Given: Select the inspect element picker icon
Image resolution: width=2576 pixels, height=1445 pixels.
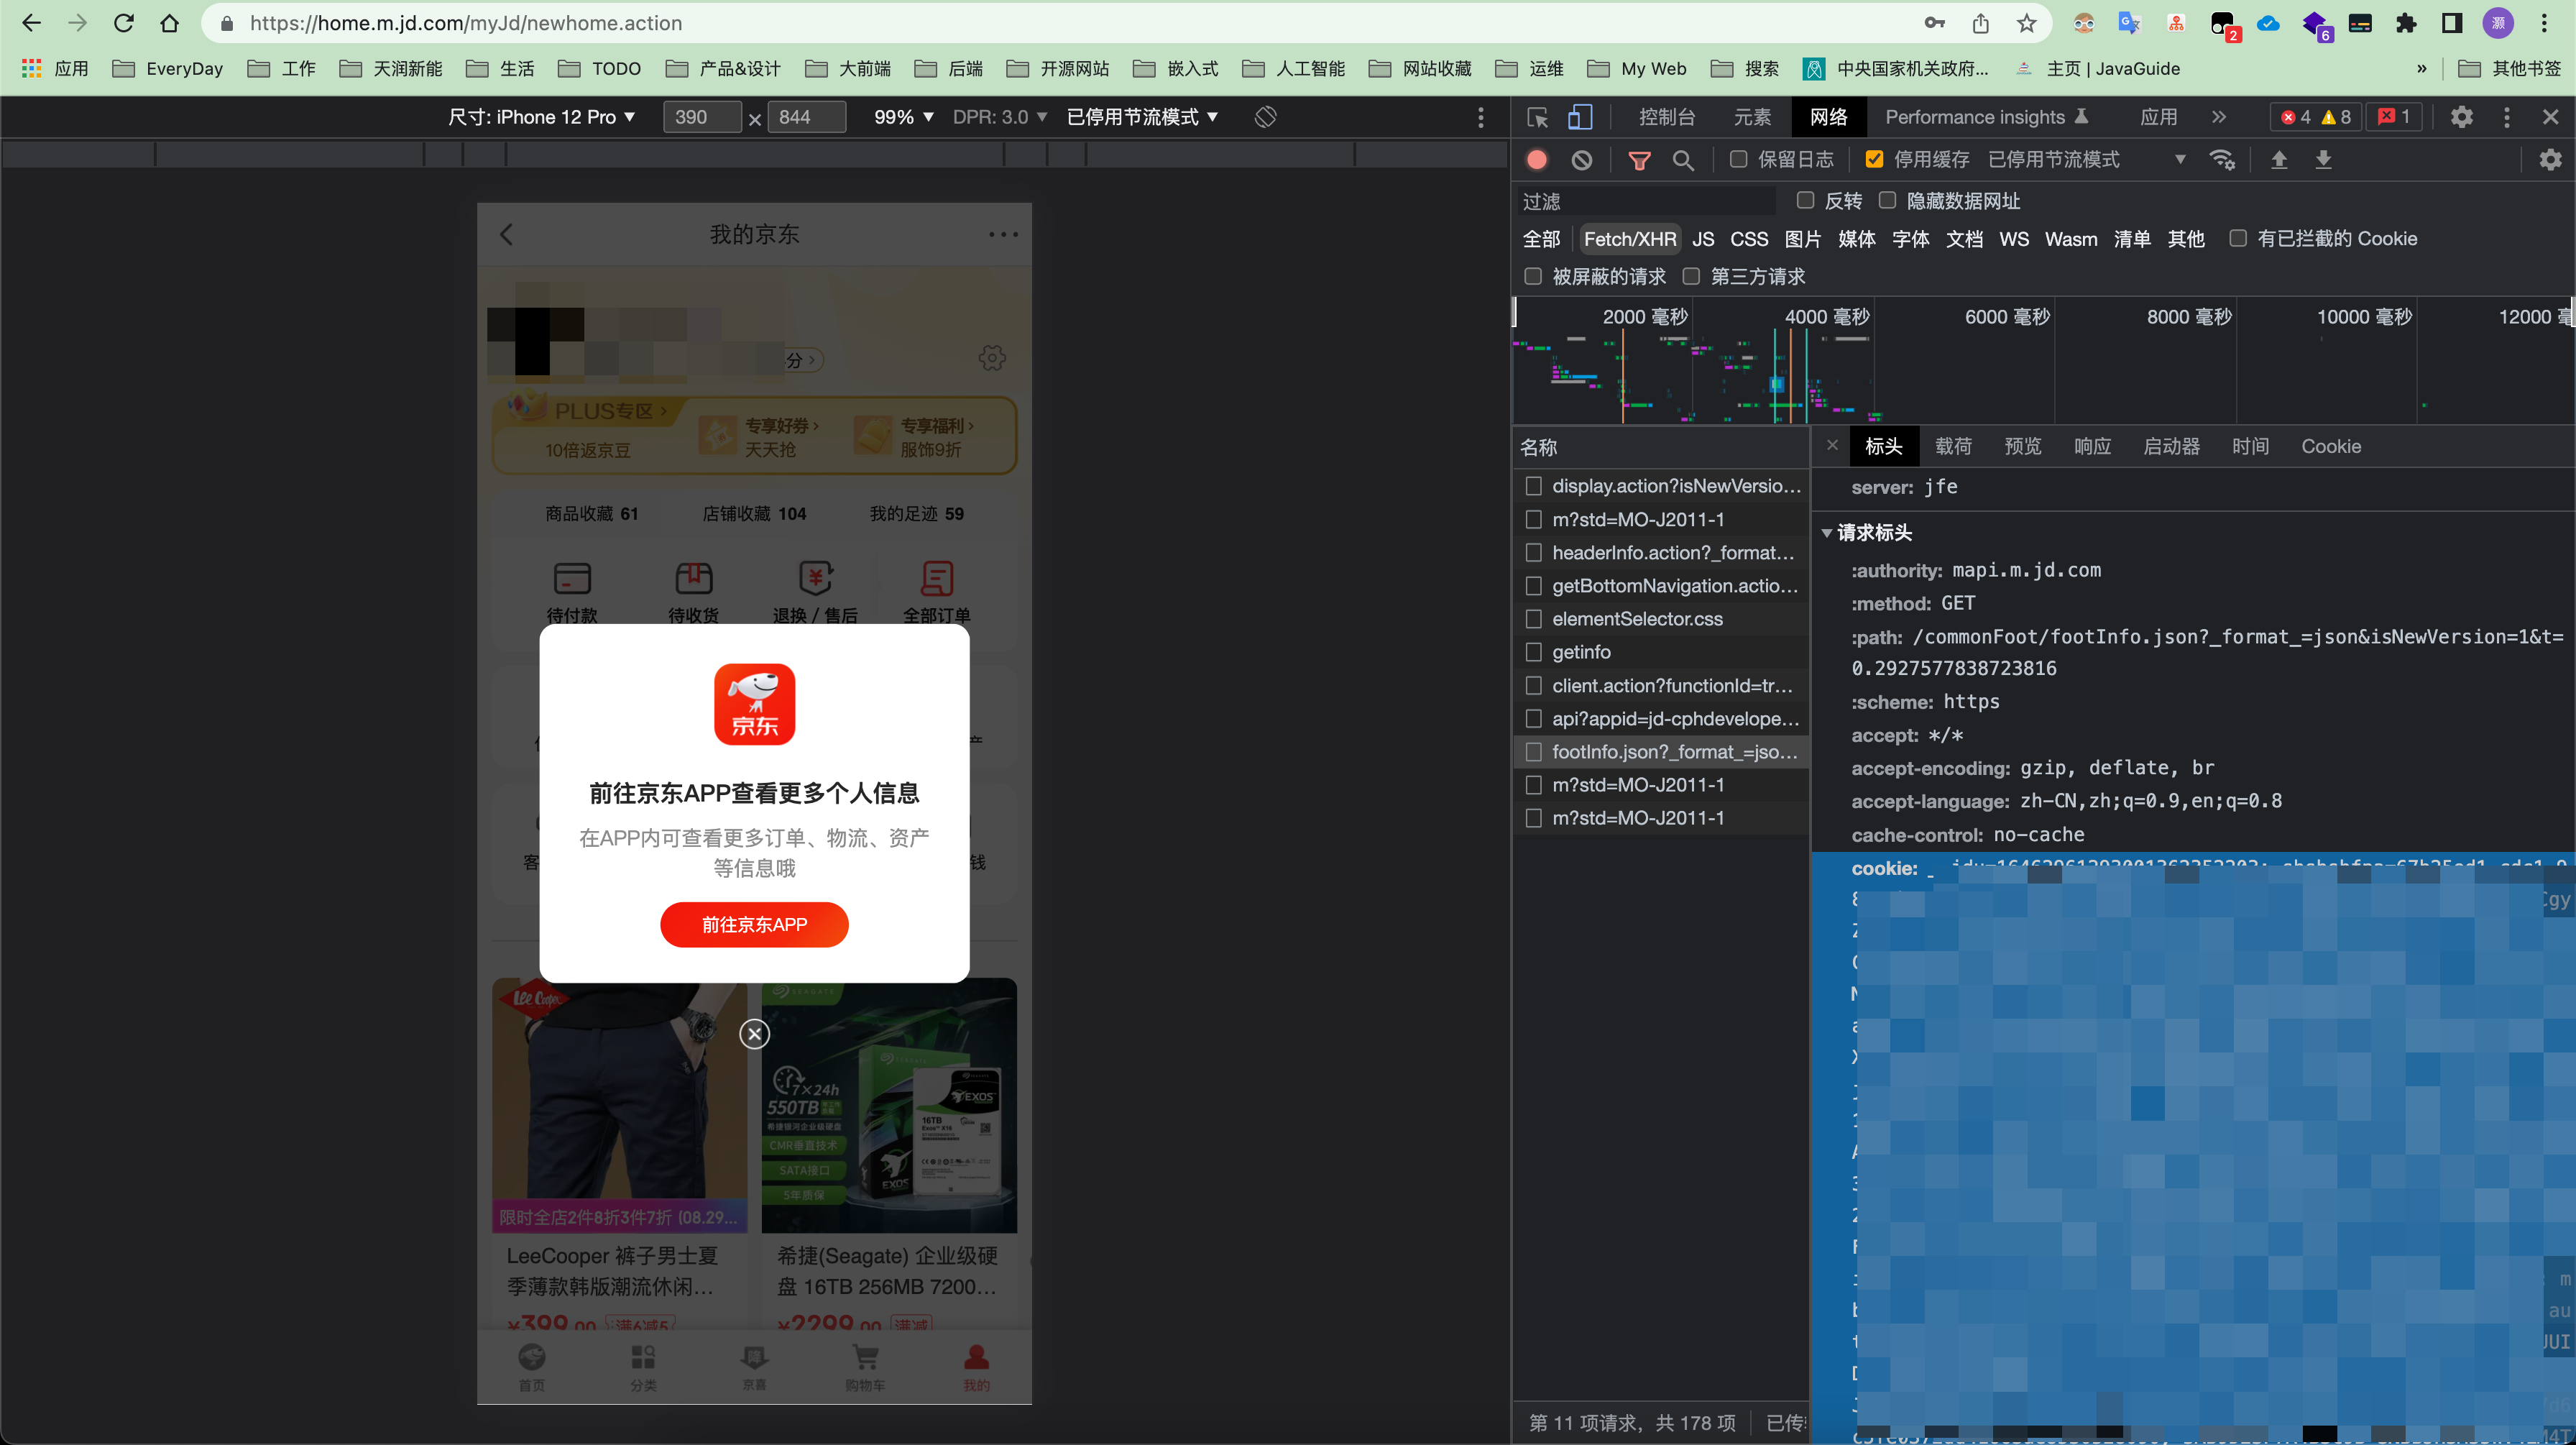Looking at the screenshot, I should pos(1538,117).
